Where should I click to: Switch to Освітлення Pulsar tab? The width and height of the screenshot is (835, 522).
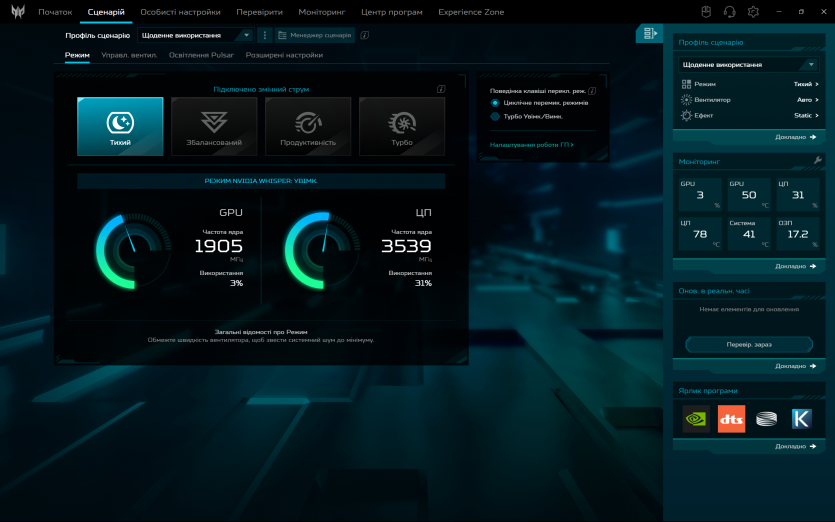pos(201,55)
